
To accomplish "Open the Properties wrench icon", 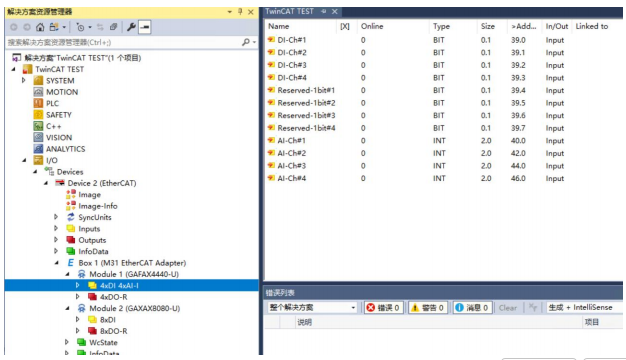I will [131, 27].
